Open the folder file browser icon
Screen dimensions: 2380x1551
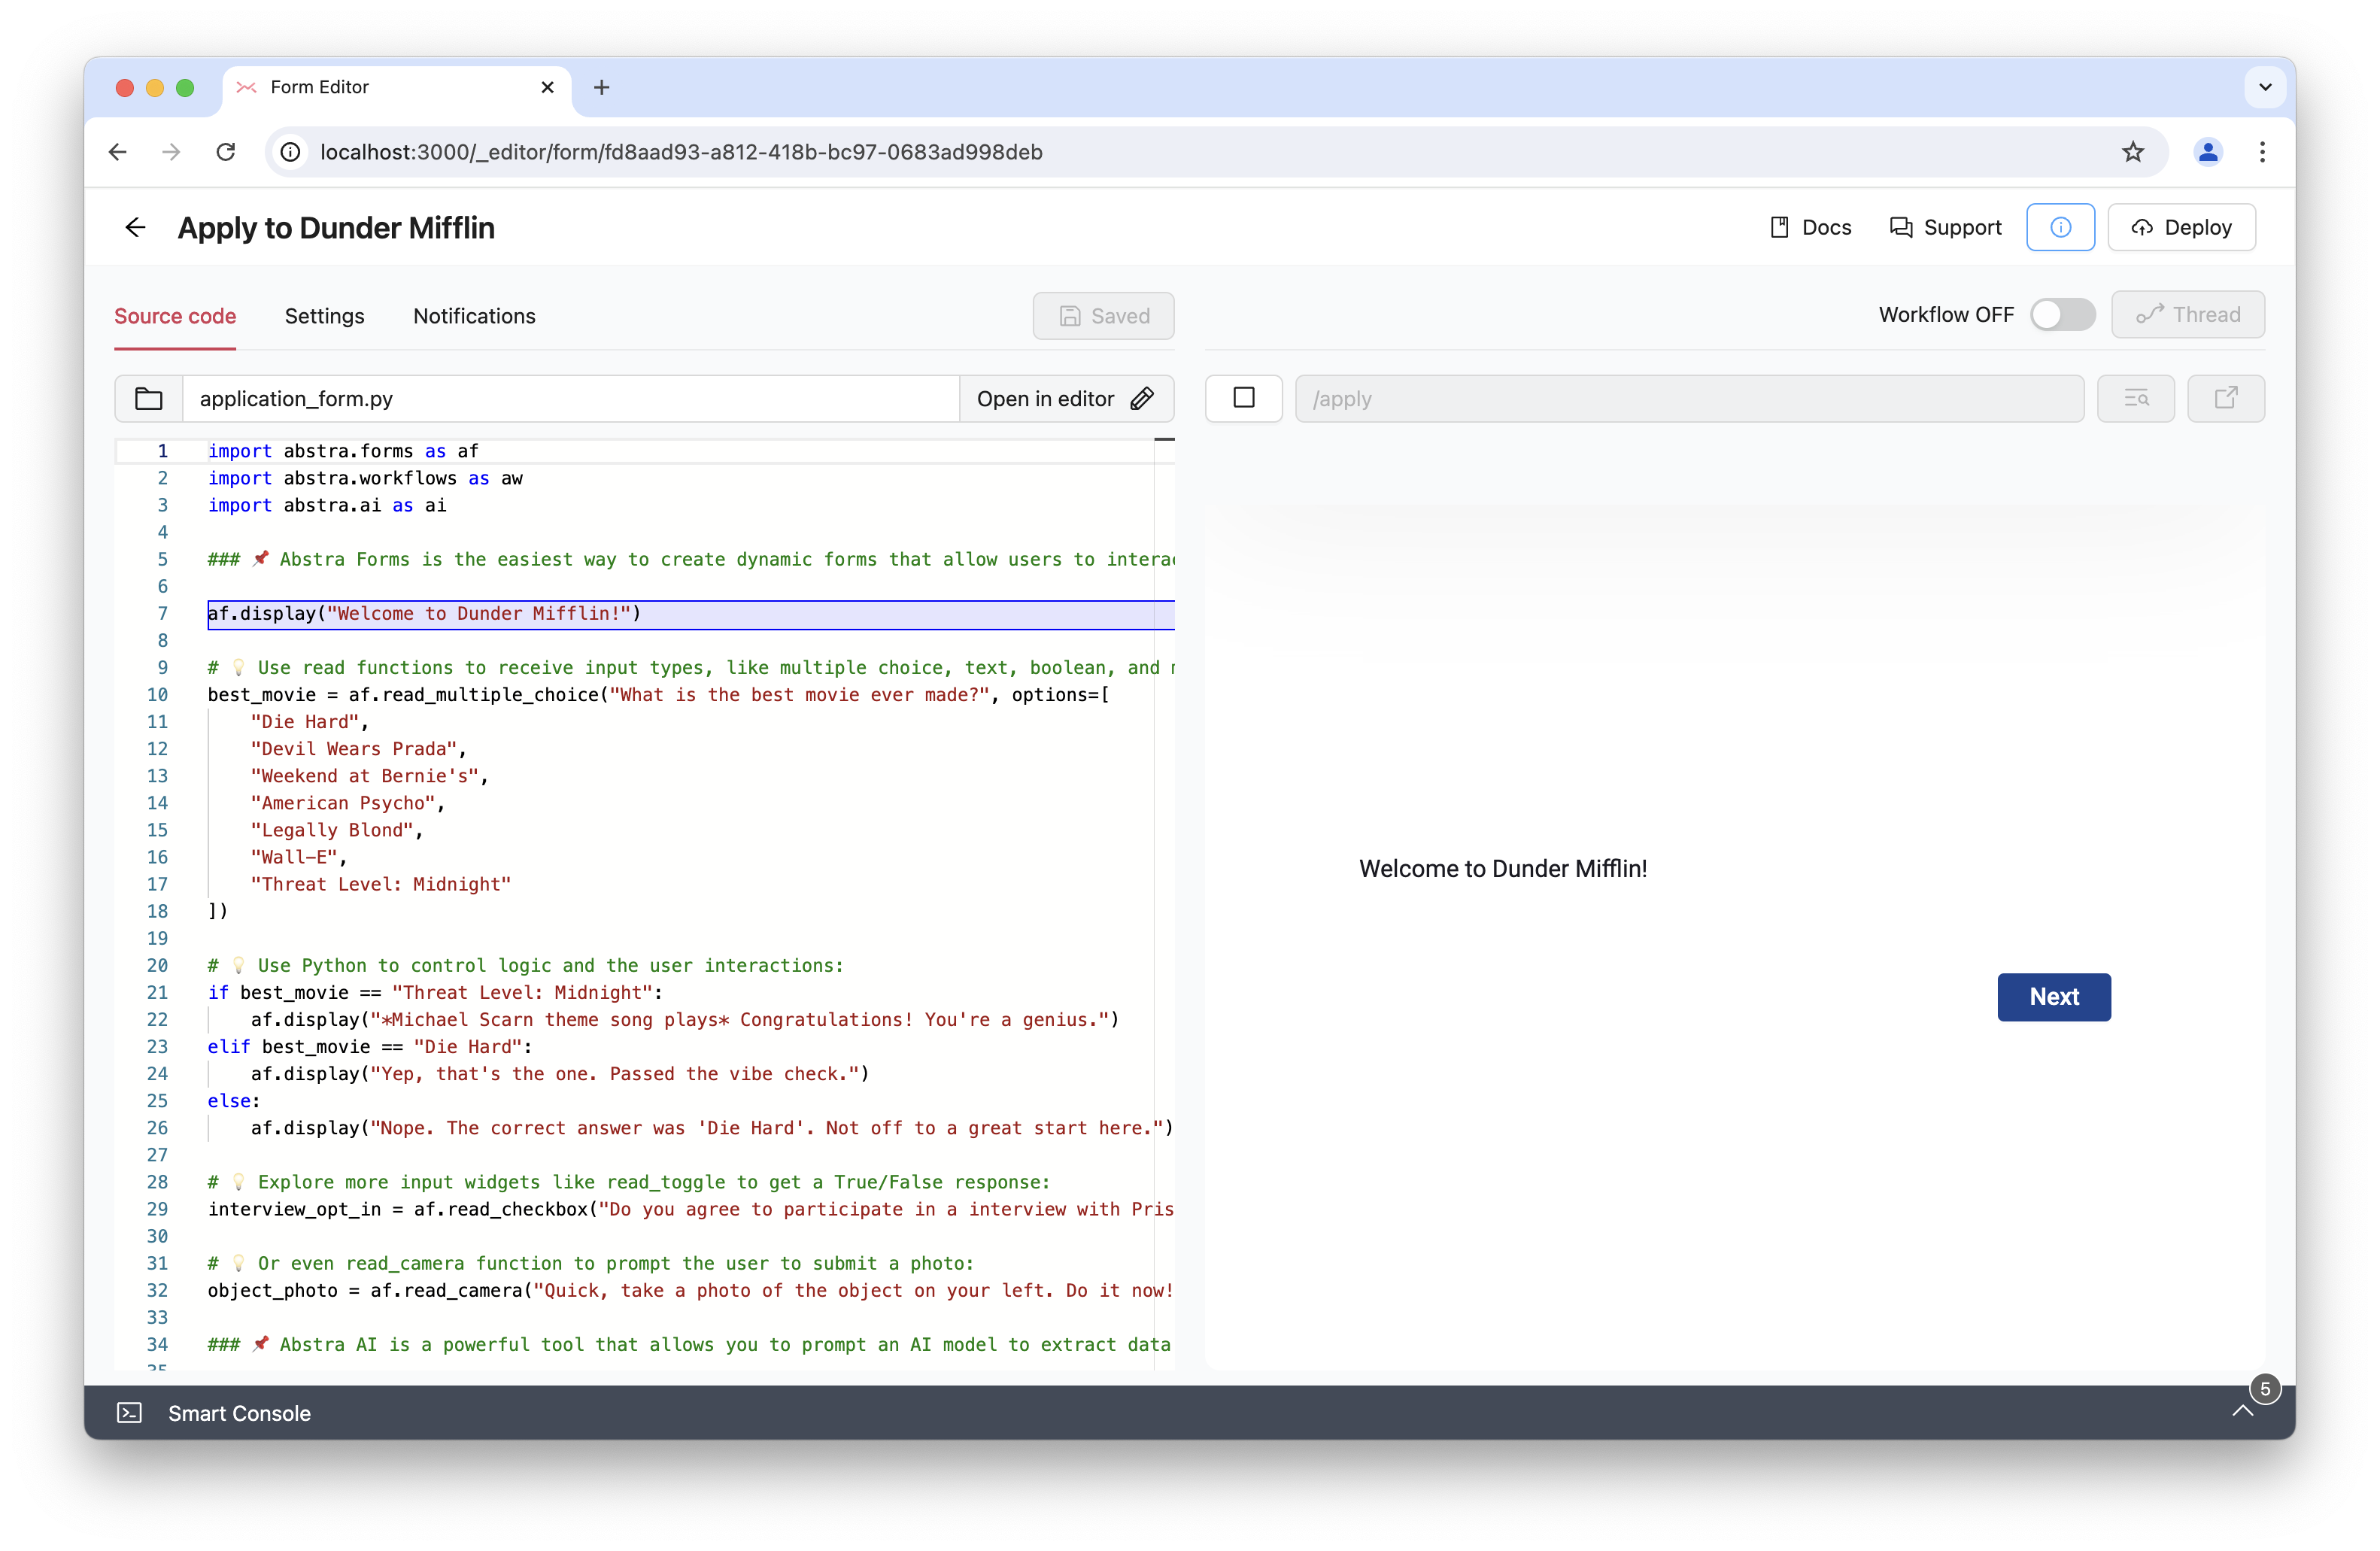(149, 399)
